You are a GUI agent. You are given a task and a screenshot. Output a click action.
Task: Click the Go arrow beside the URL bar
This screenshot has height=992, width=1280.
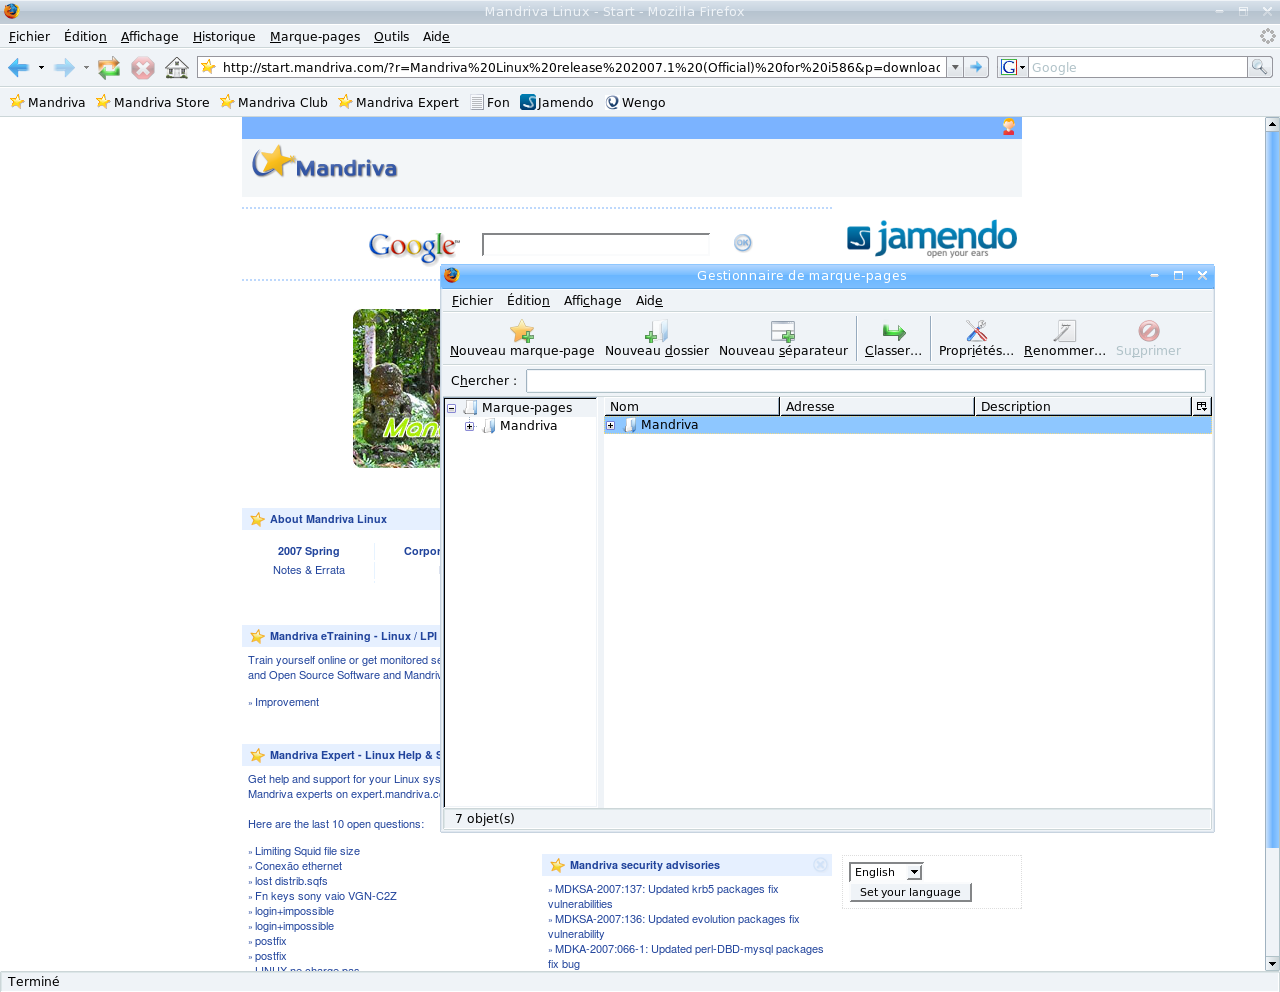coord(976,67)
